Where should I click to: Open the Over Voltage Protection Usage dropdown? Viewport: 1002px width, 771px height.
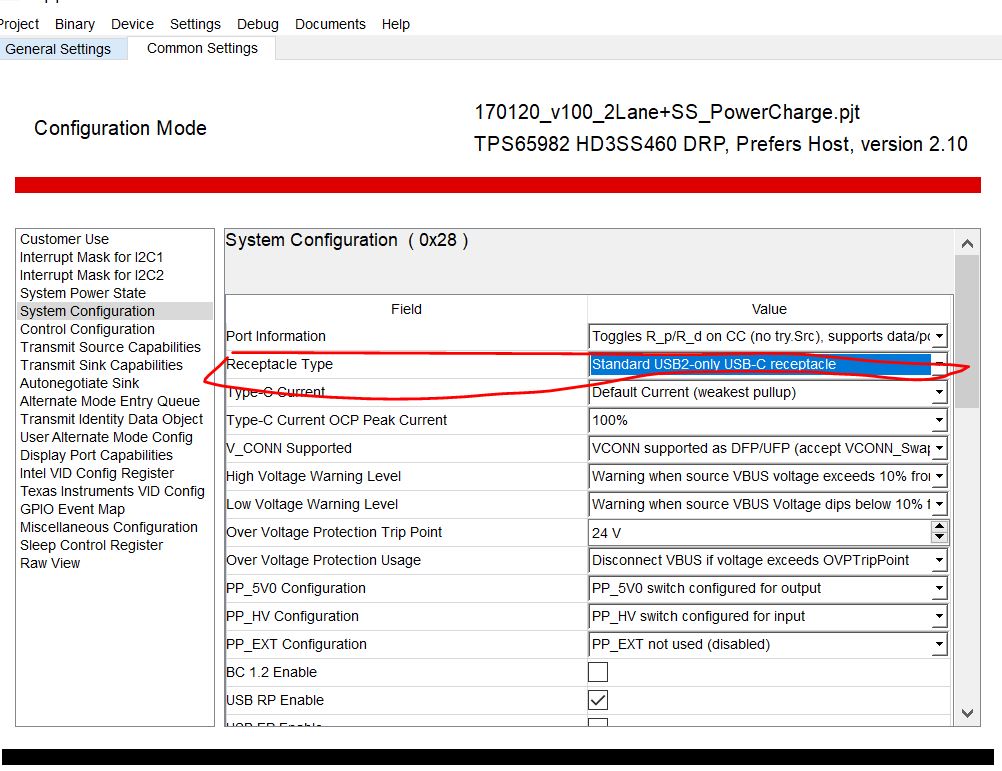(938, 560)
